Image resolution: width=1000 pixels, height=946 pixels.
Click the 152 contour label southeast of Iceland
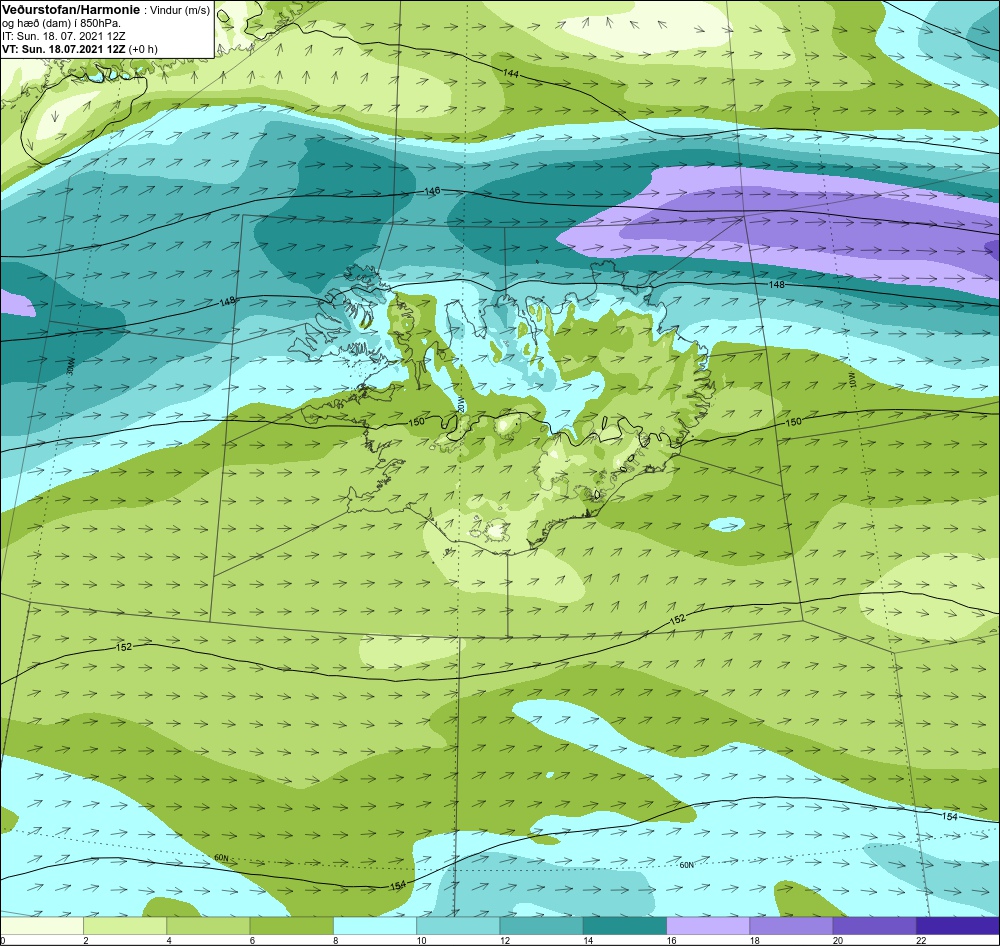(x=677, y=619)
